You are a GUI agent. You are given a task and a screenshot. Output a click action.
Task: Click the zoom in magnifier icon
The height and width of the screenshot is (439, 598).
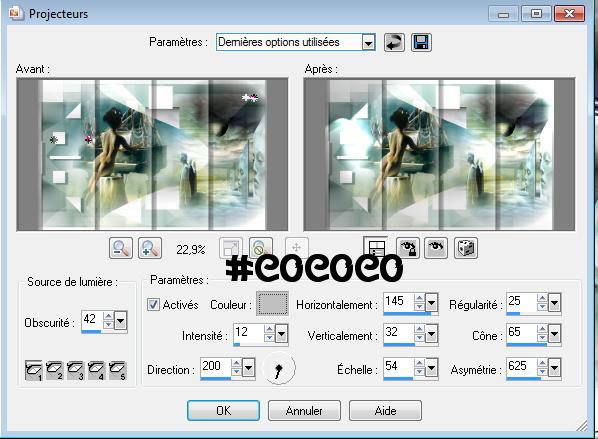(150, 248)
